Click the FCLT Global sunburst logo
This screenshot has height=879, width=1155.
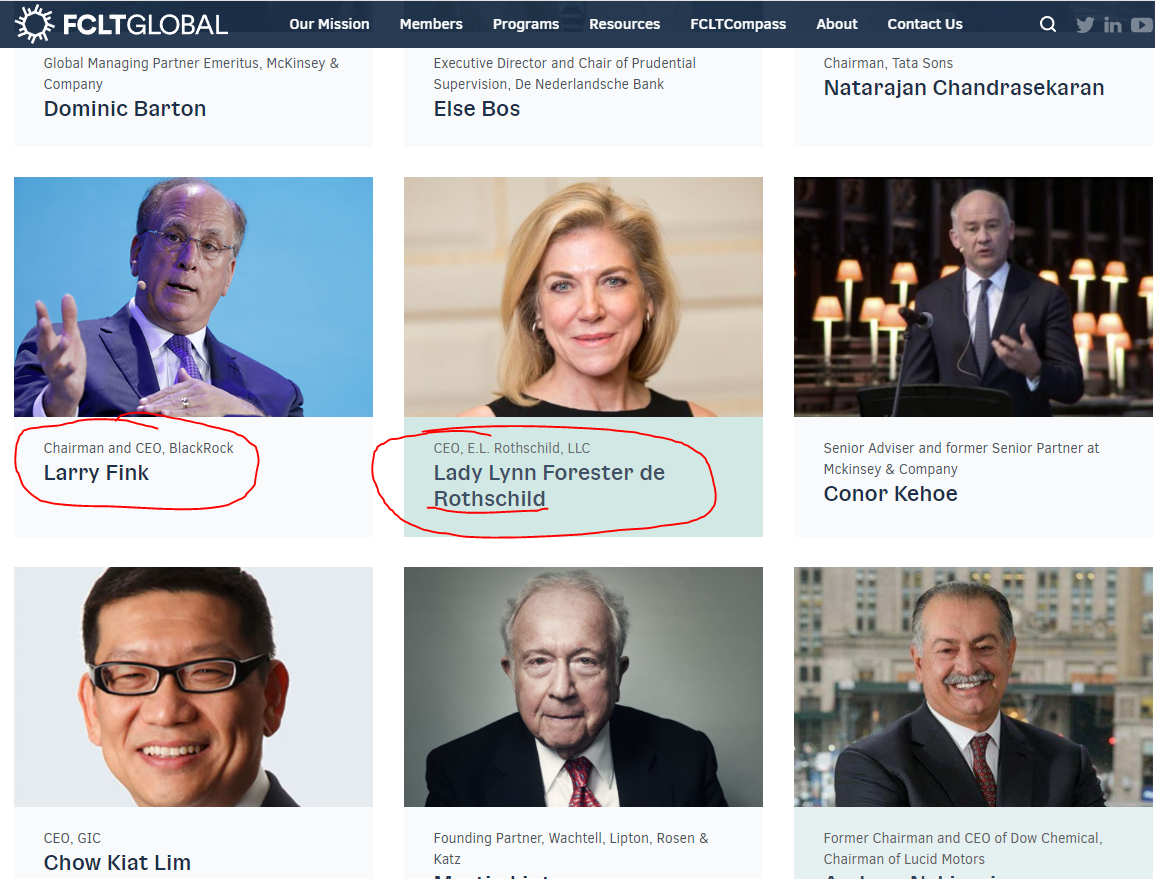35,24
